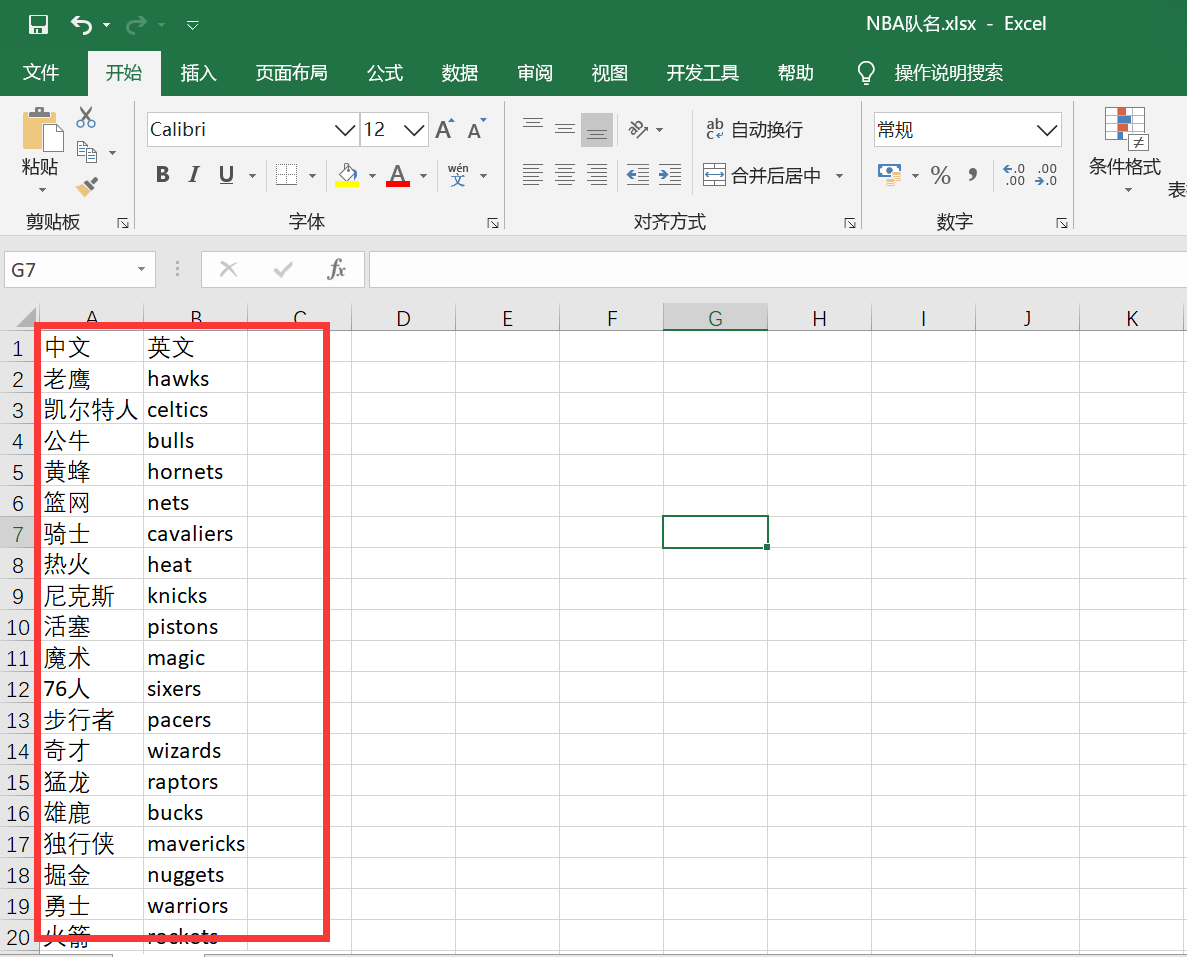Select row 5 header
This screenshot has width=1187, height=957.
(18, 472)
